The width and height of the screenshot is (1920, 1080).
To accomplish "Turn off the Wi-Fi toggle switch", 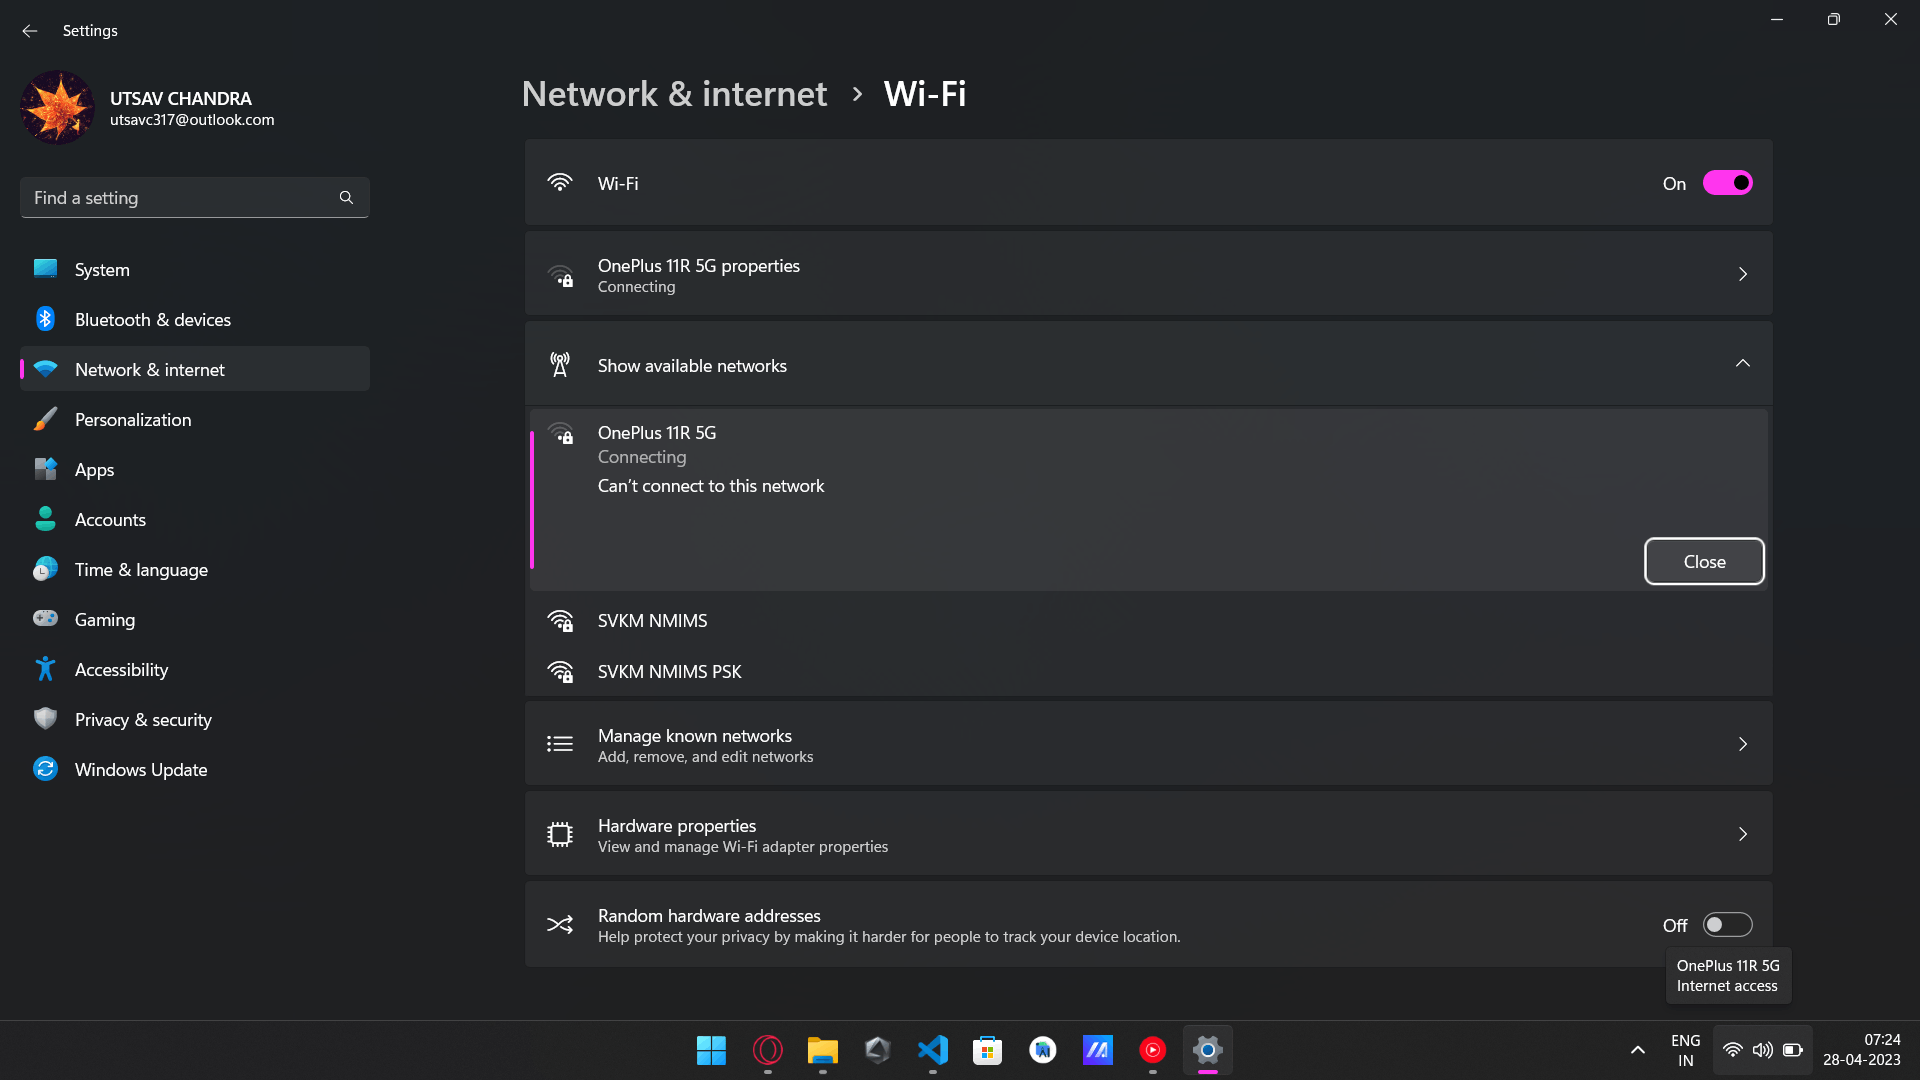I will 1727,183.
